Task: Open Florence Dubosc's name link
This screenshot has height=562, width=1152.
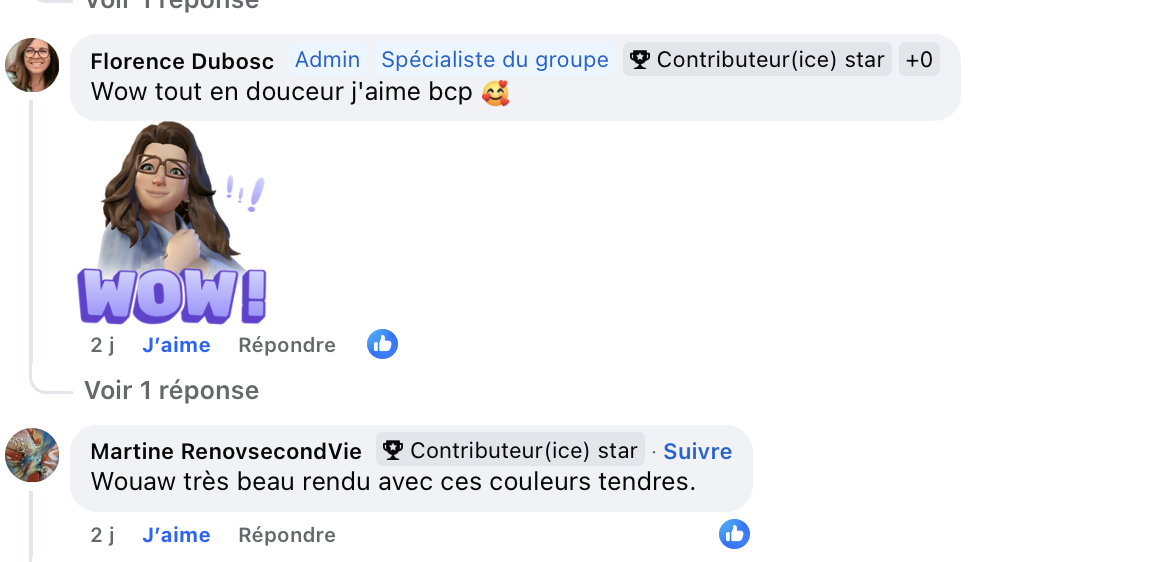Action: pyautogui.click(x=182, y=61)
